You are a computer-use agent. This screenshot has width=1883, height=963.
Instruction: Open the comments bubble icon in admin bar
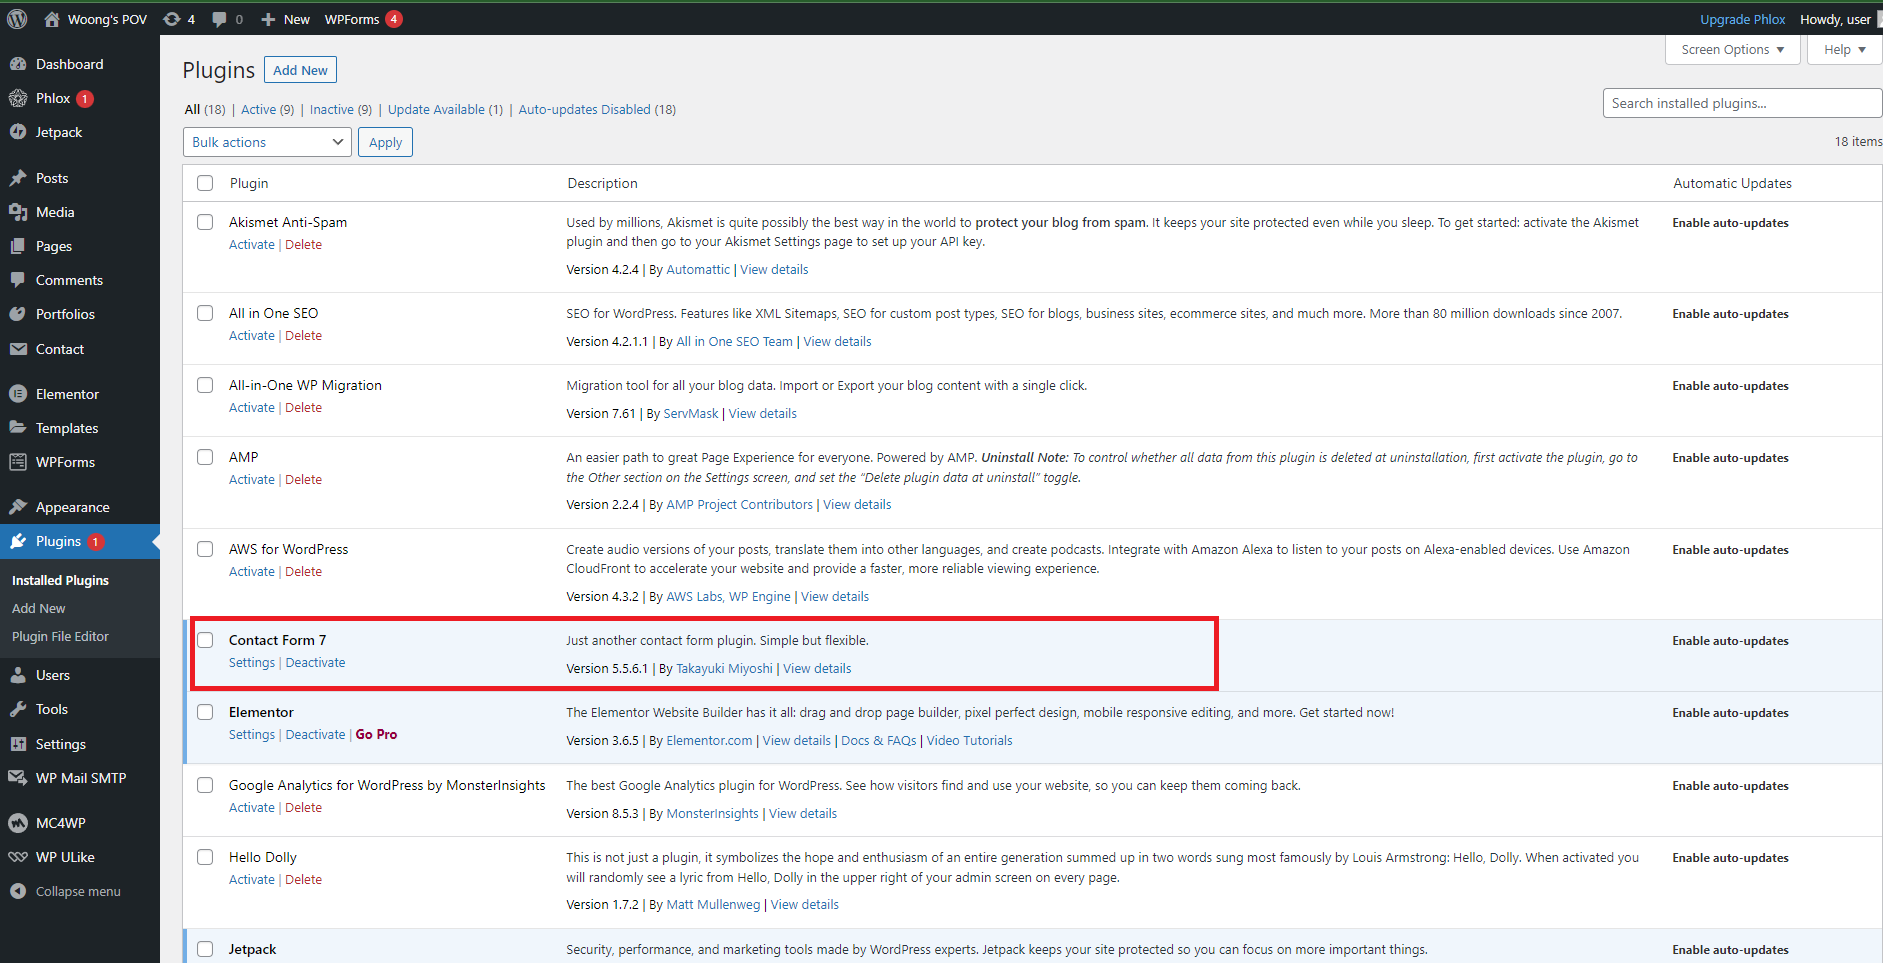pos(219,19)
